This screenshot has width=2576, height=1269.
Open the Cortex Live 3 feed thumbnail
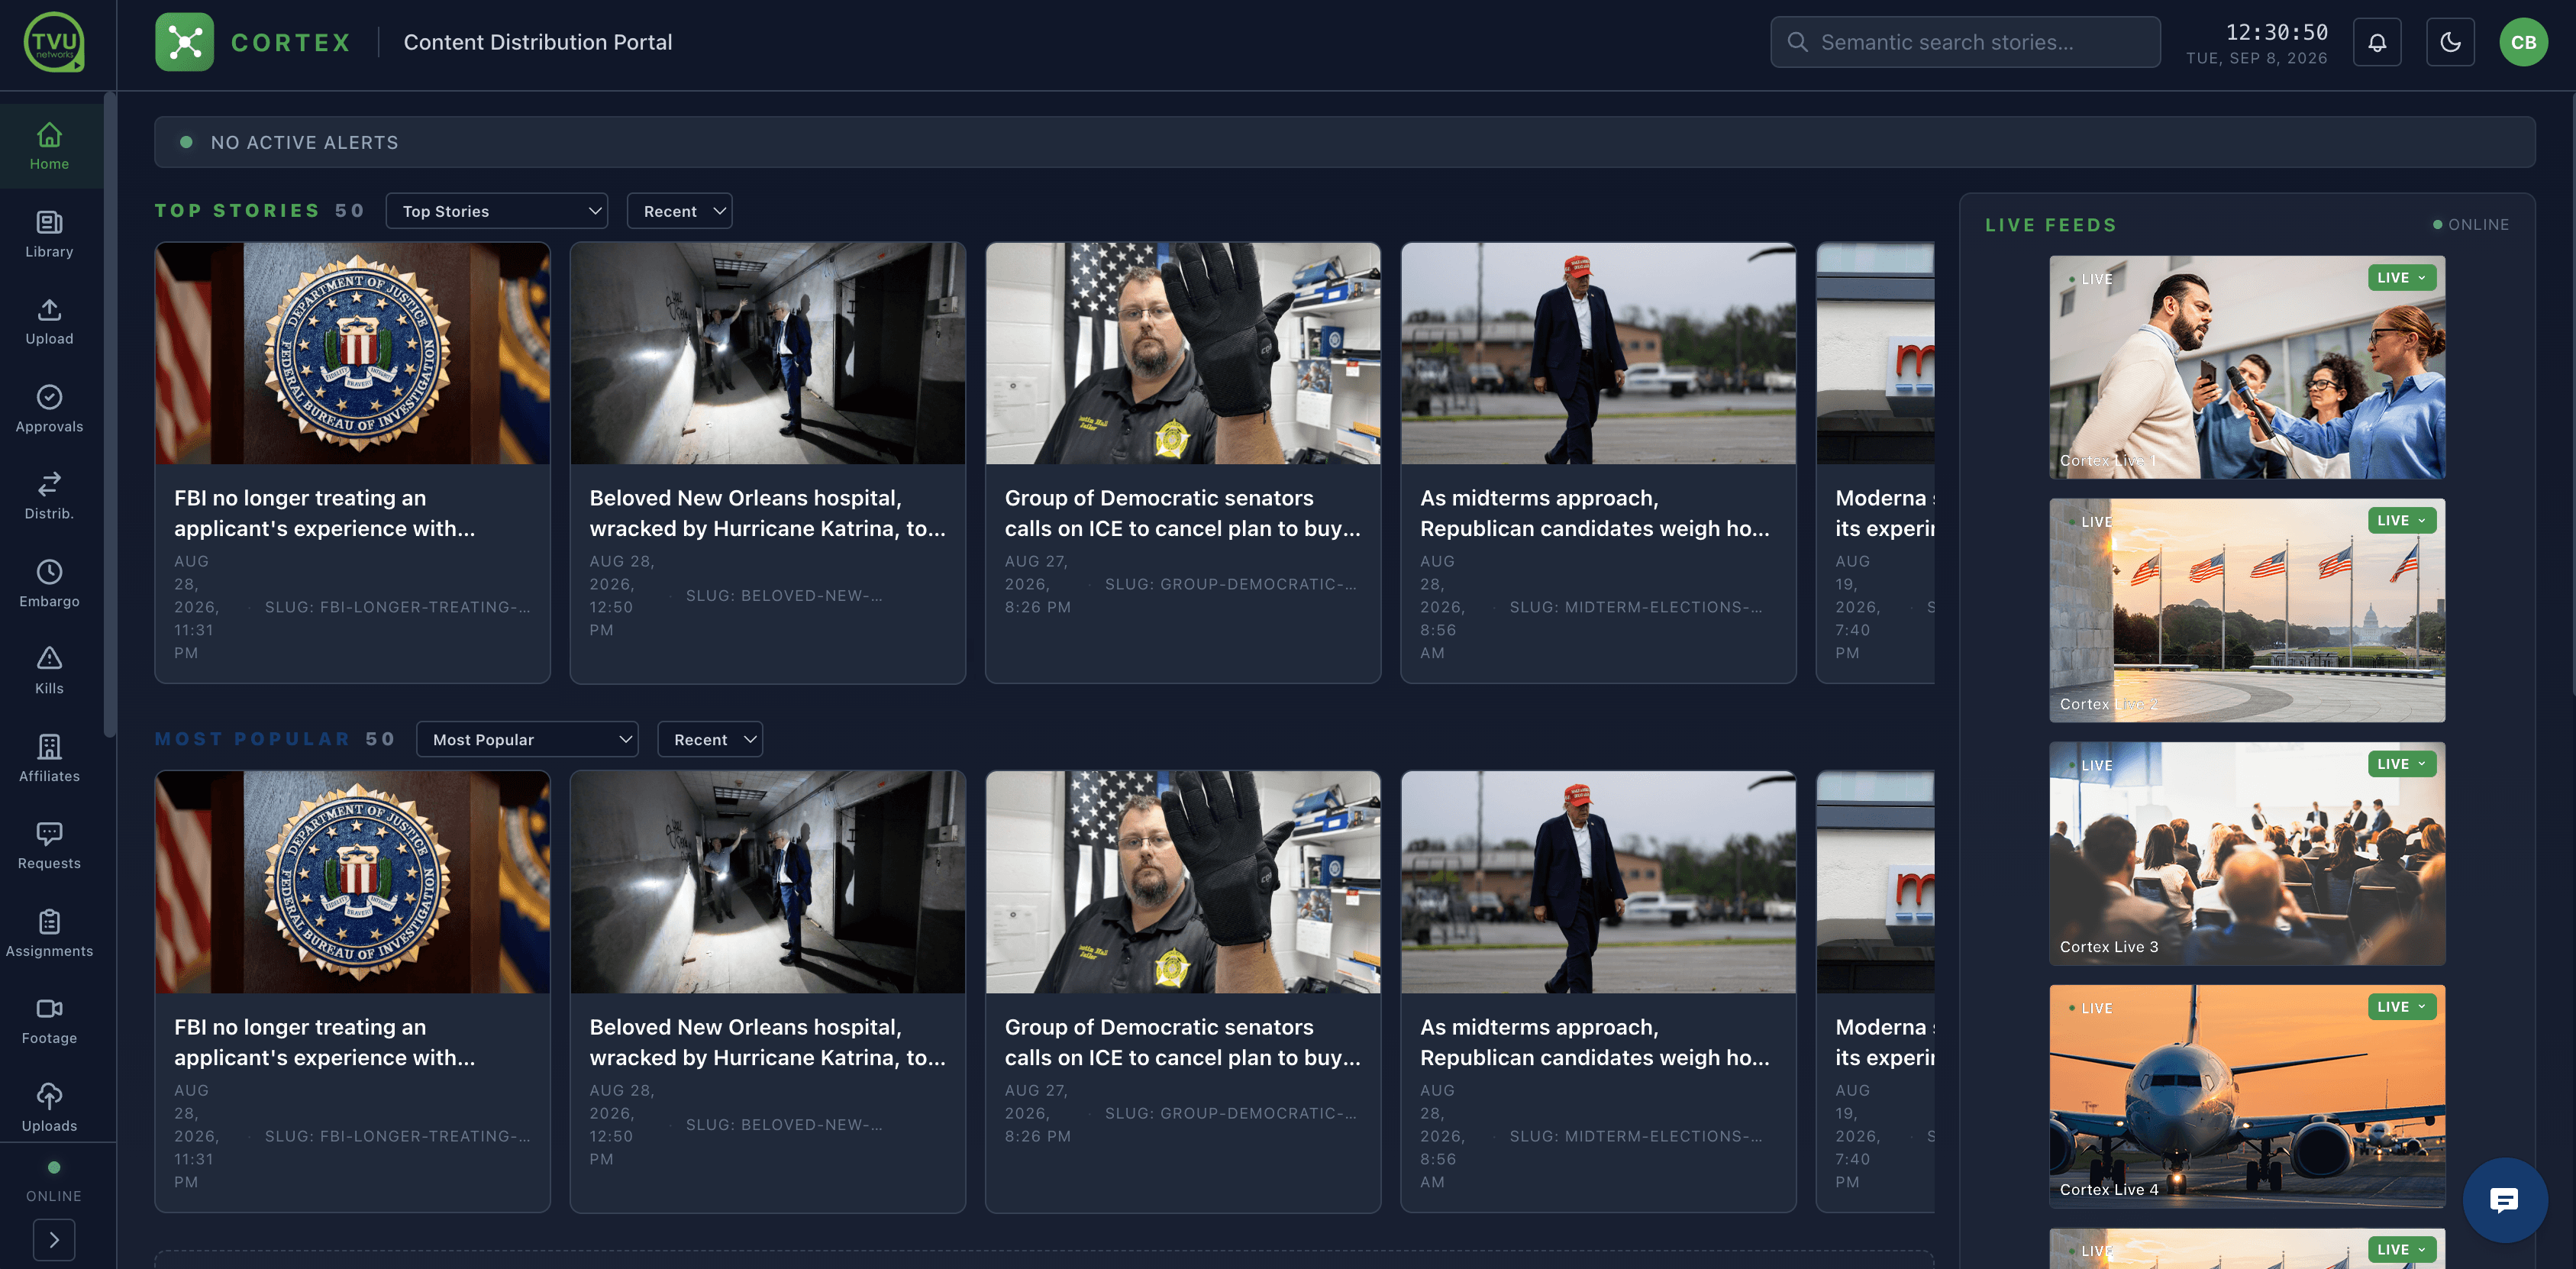coord(2247,853)
